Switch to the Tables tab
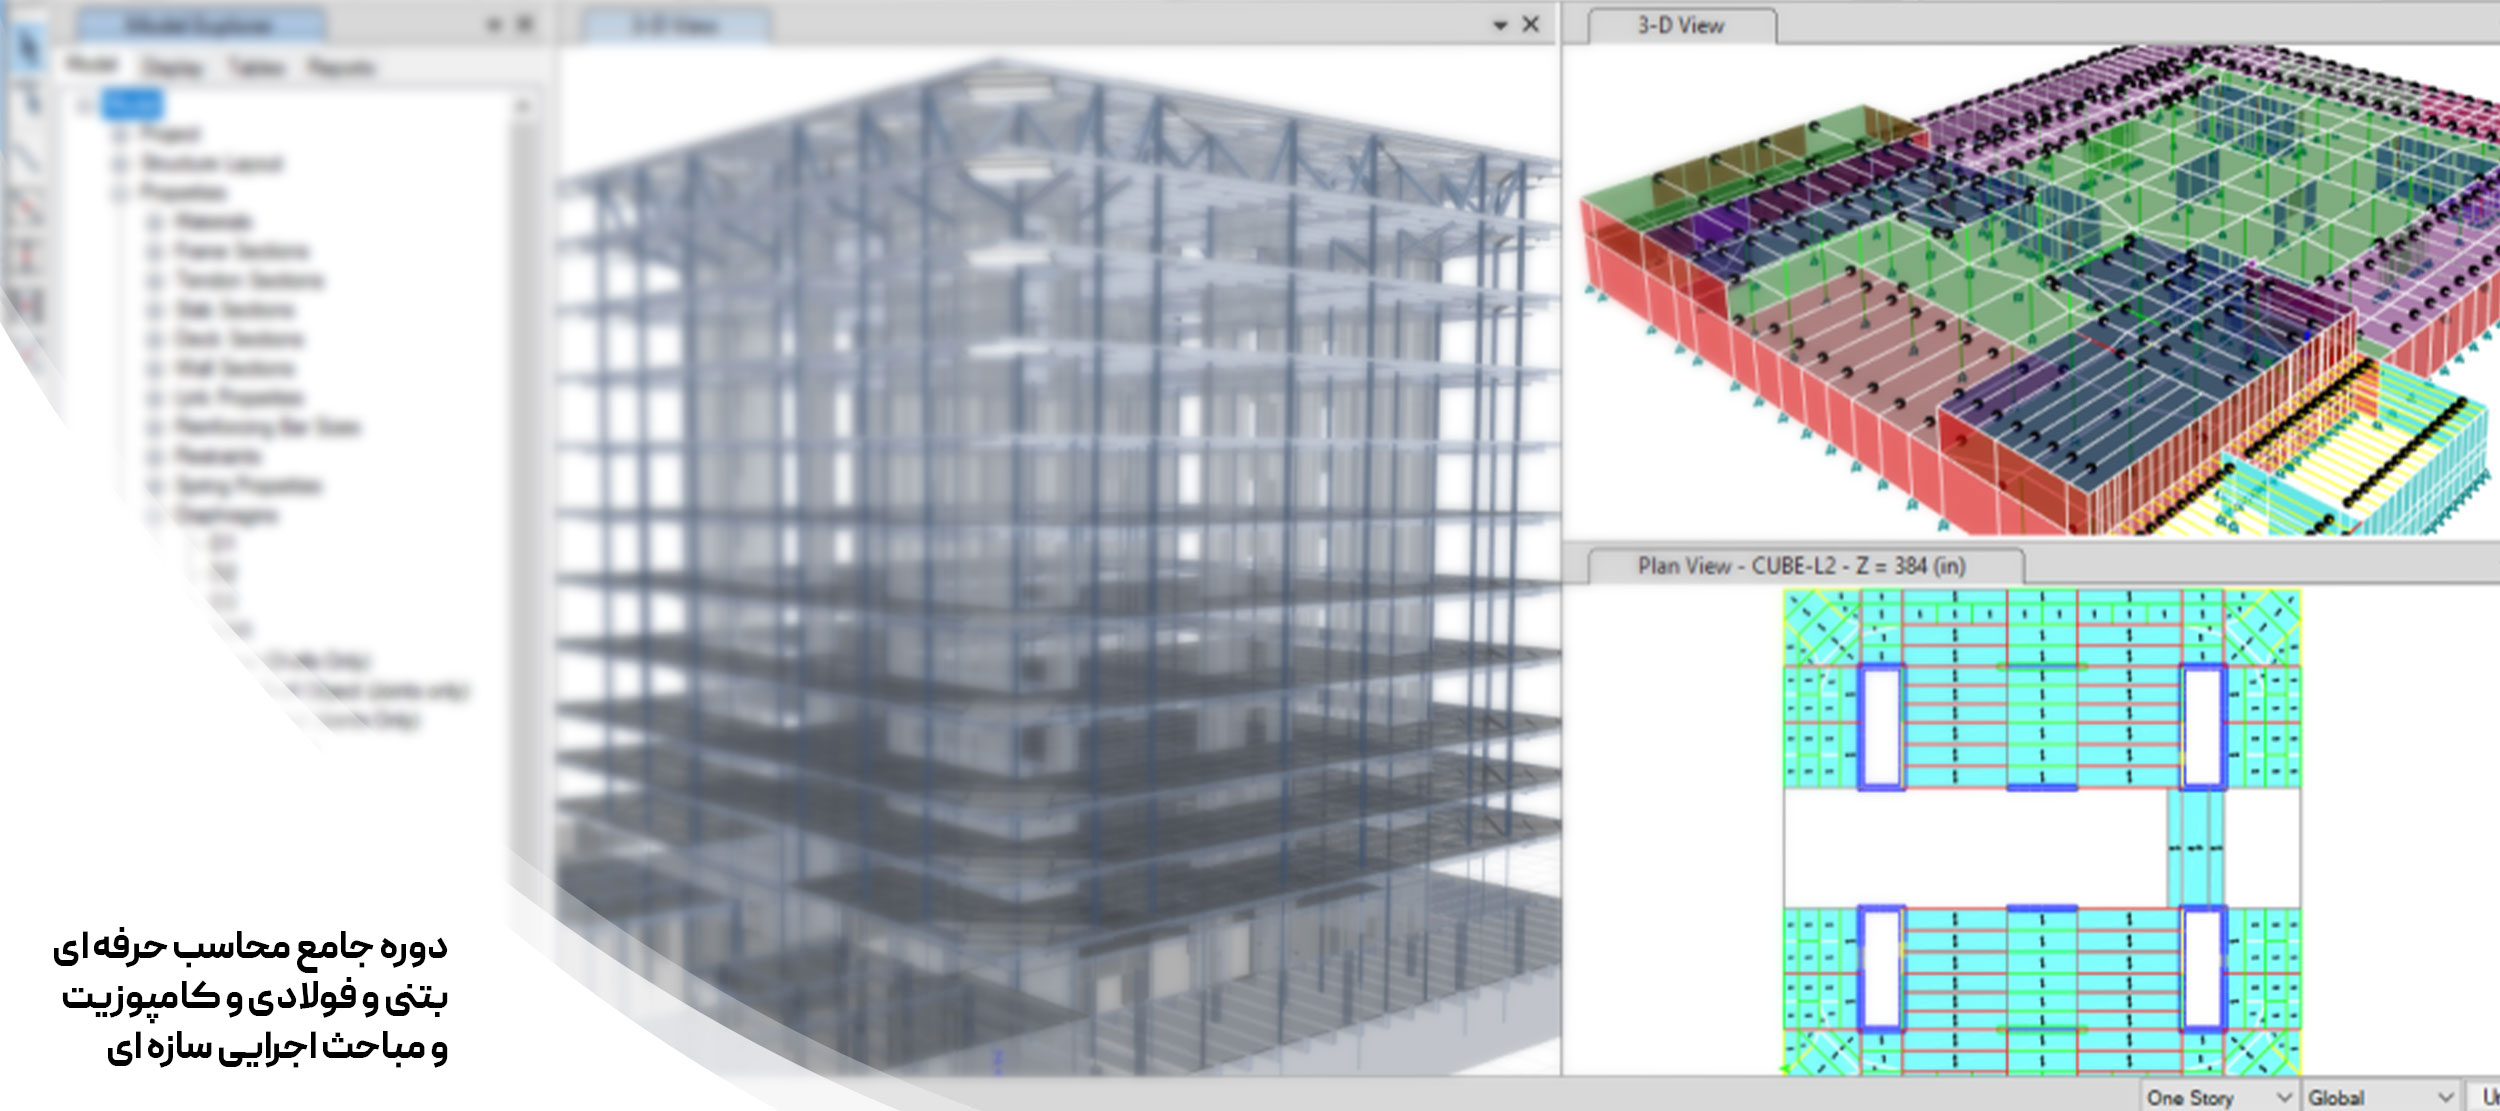The width and height of the screenshot is (2500, 1111). click(x=256, y=68)
